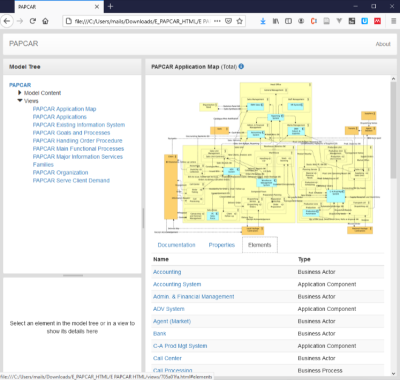Click the account profile icon

pyautogui.click(x=301, y=21)
